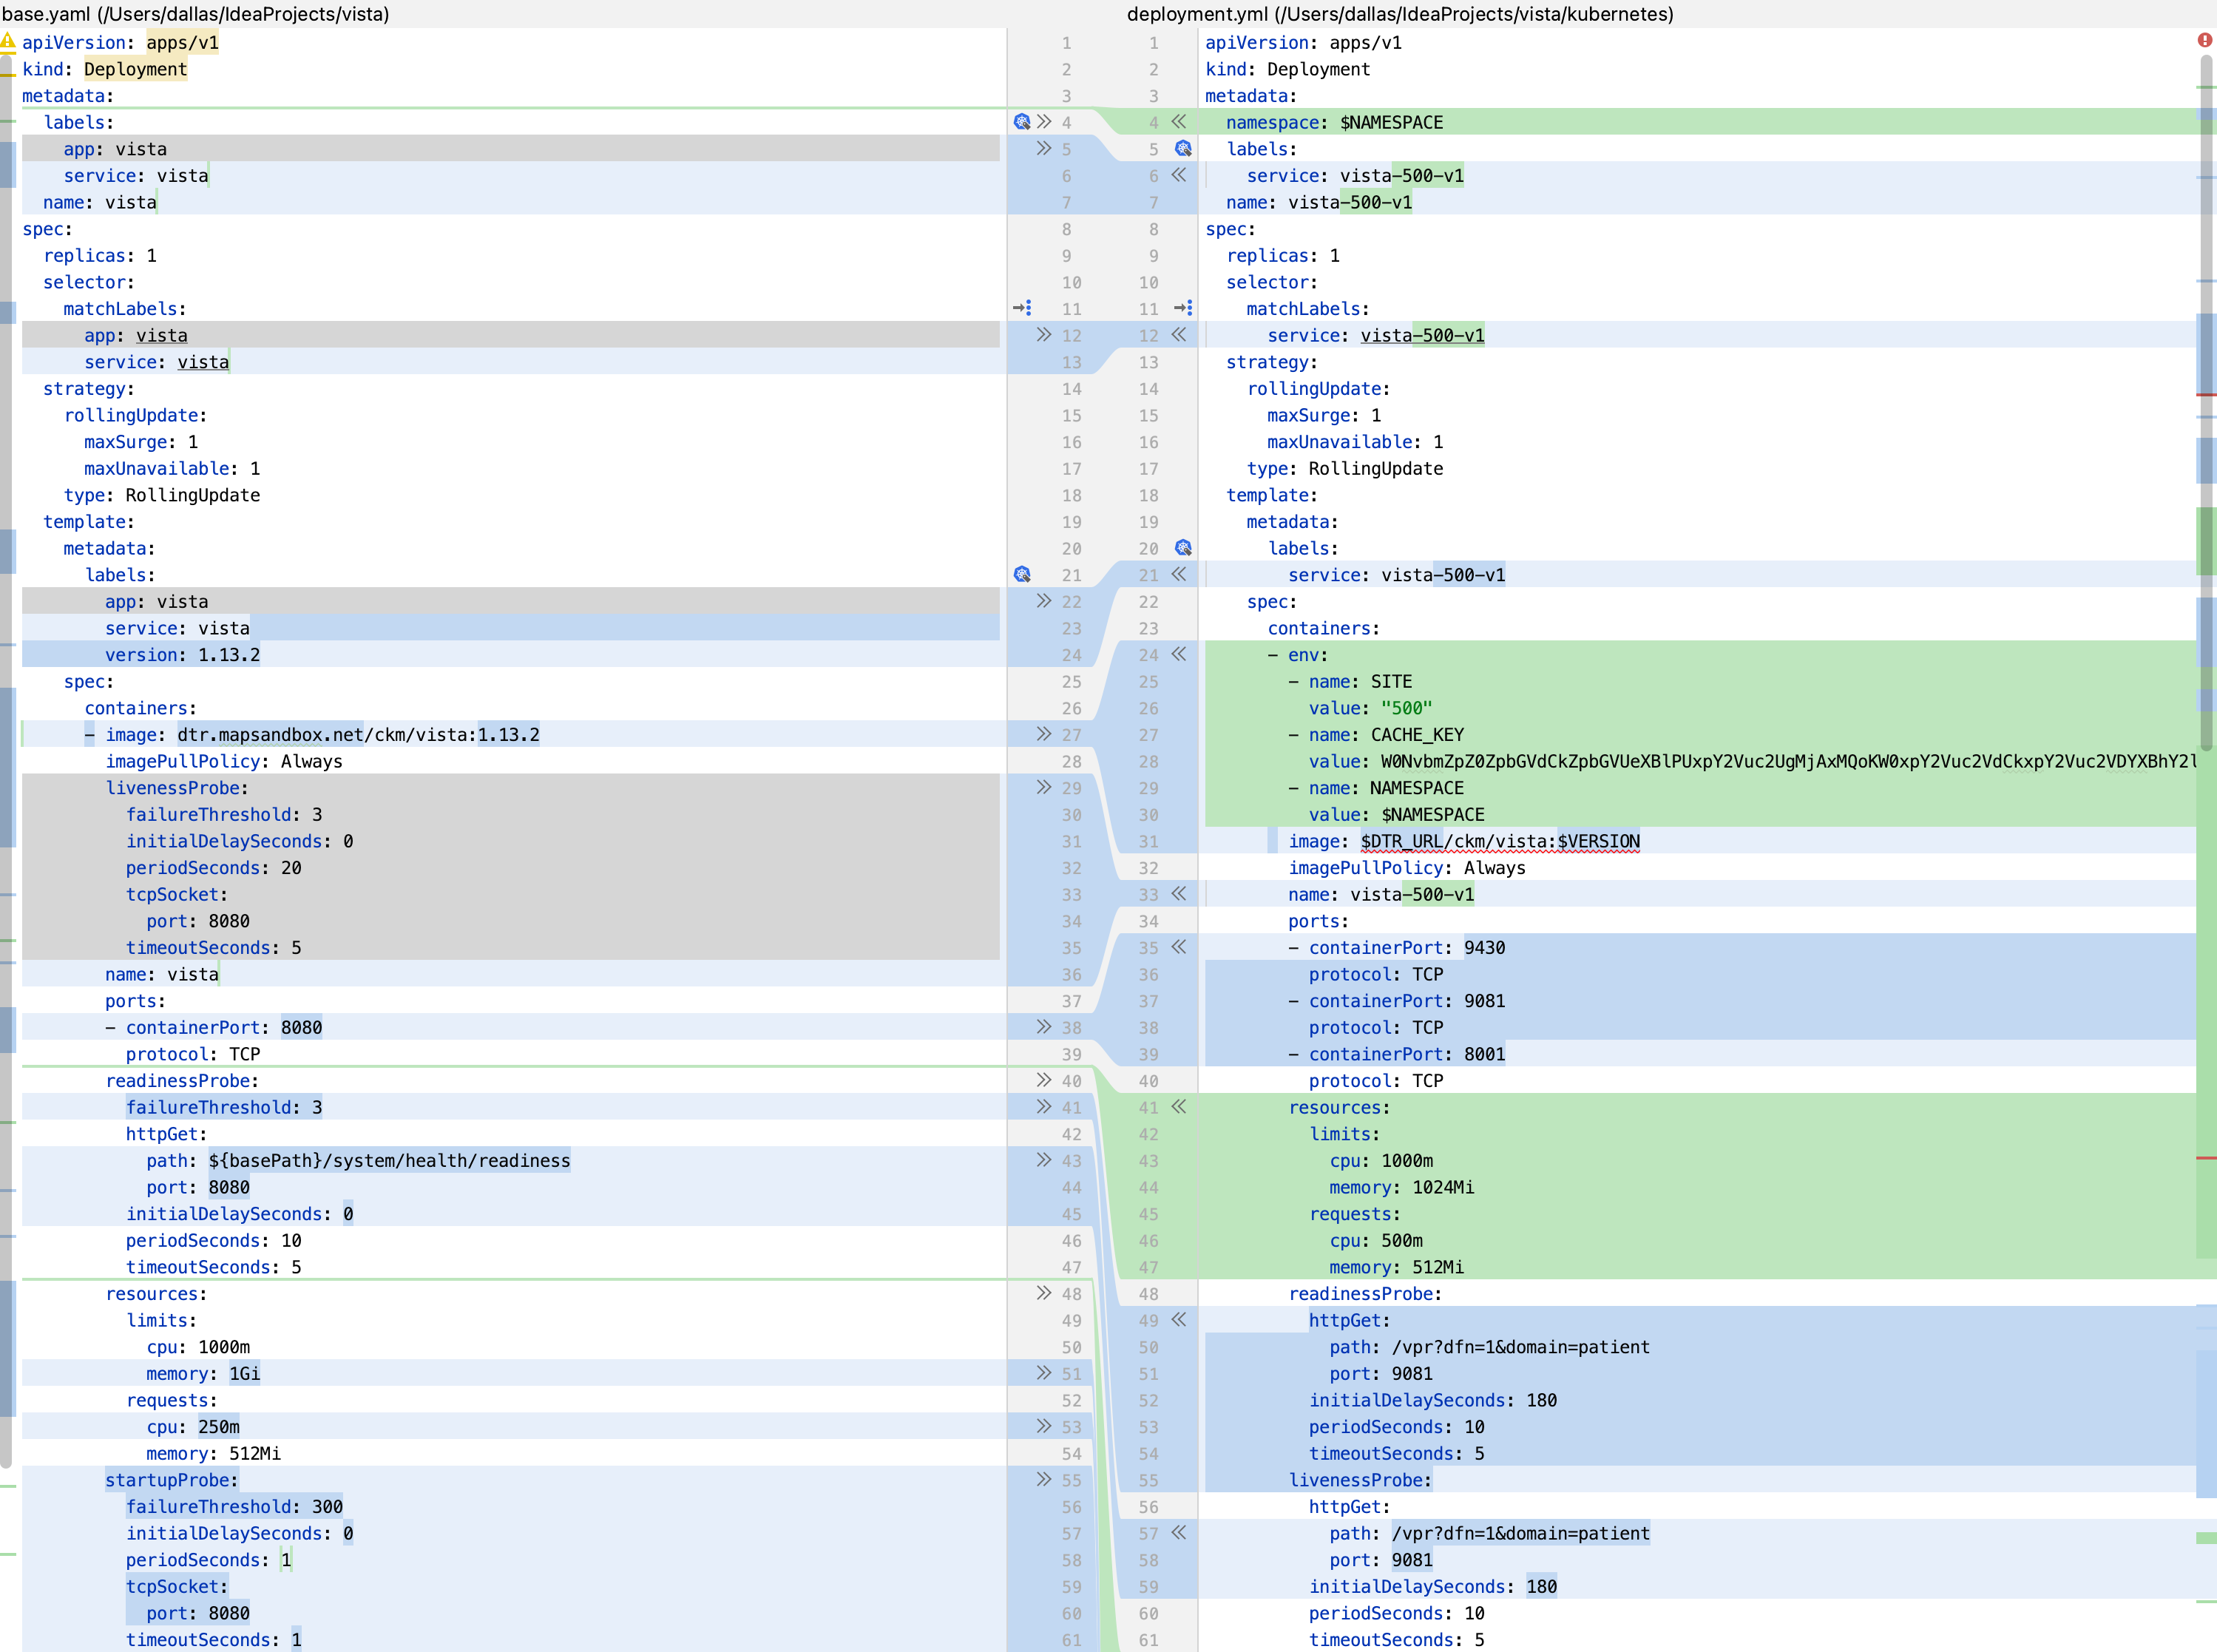Accept httpGet block arrow at right line 49
The height and width of the screenshot is (1652, 2217).
1179,1320
